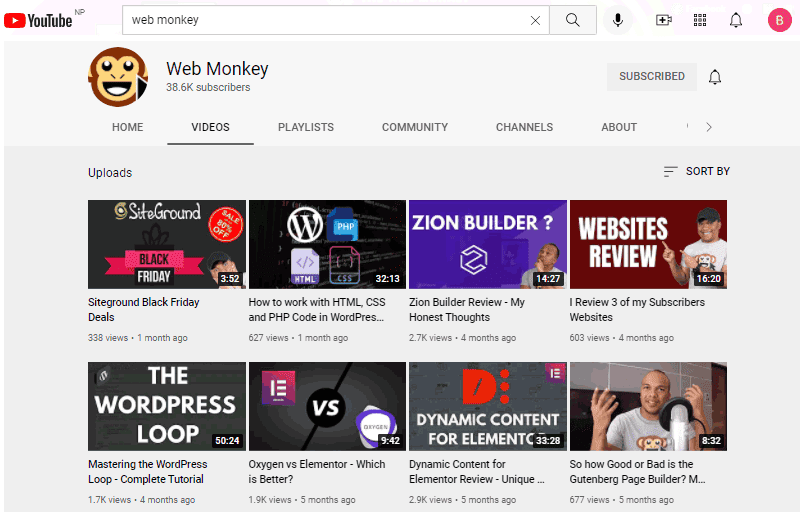This screenshot has height=512, width=800.
Task: Open Oxygen vs Elementor thumbnail
Action: coord(327,406)
